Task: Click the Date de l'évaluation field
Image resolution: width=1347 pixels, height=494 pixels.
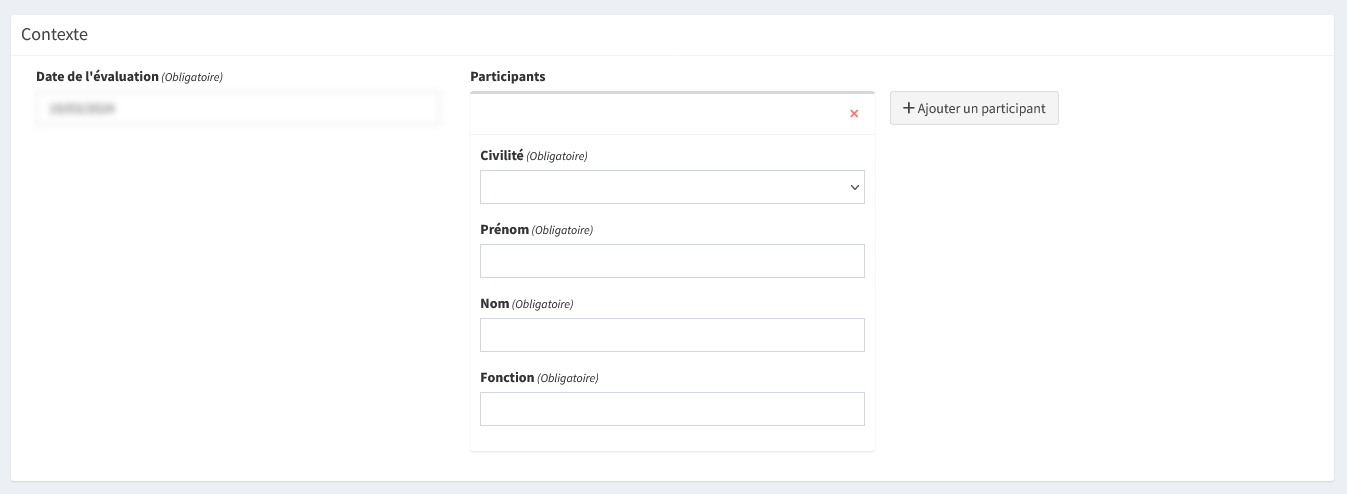Action: pos(238,109)
